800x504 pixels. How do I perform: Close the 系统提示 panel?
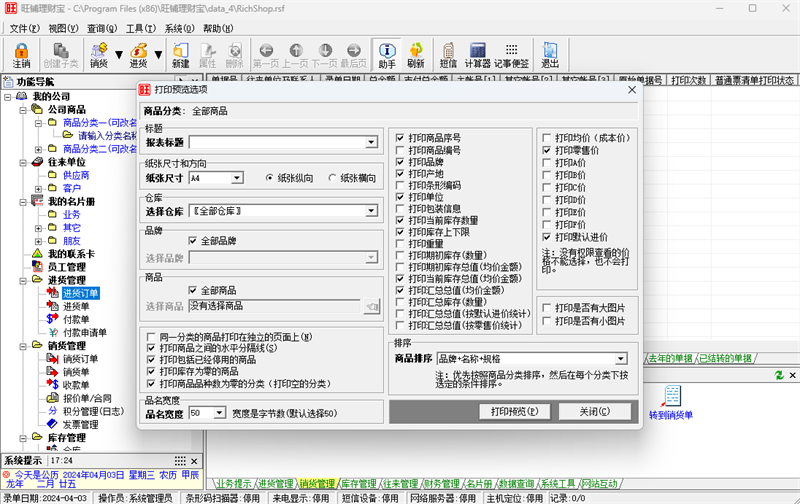coord(194,461)
